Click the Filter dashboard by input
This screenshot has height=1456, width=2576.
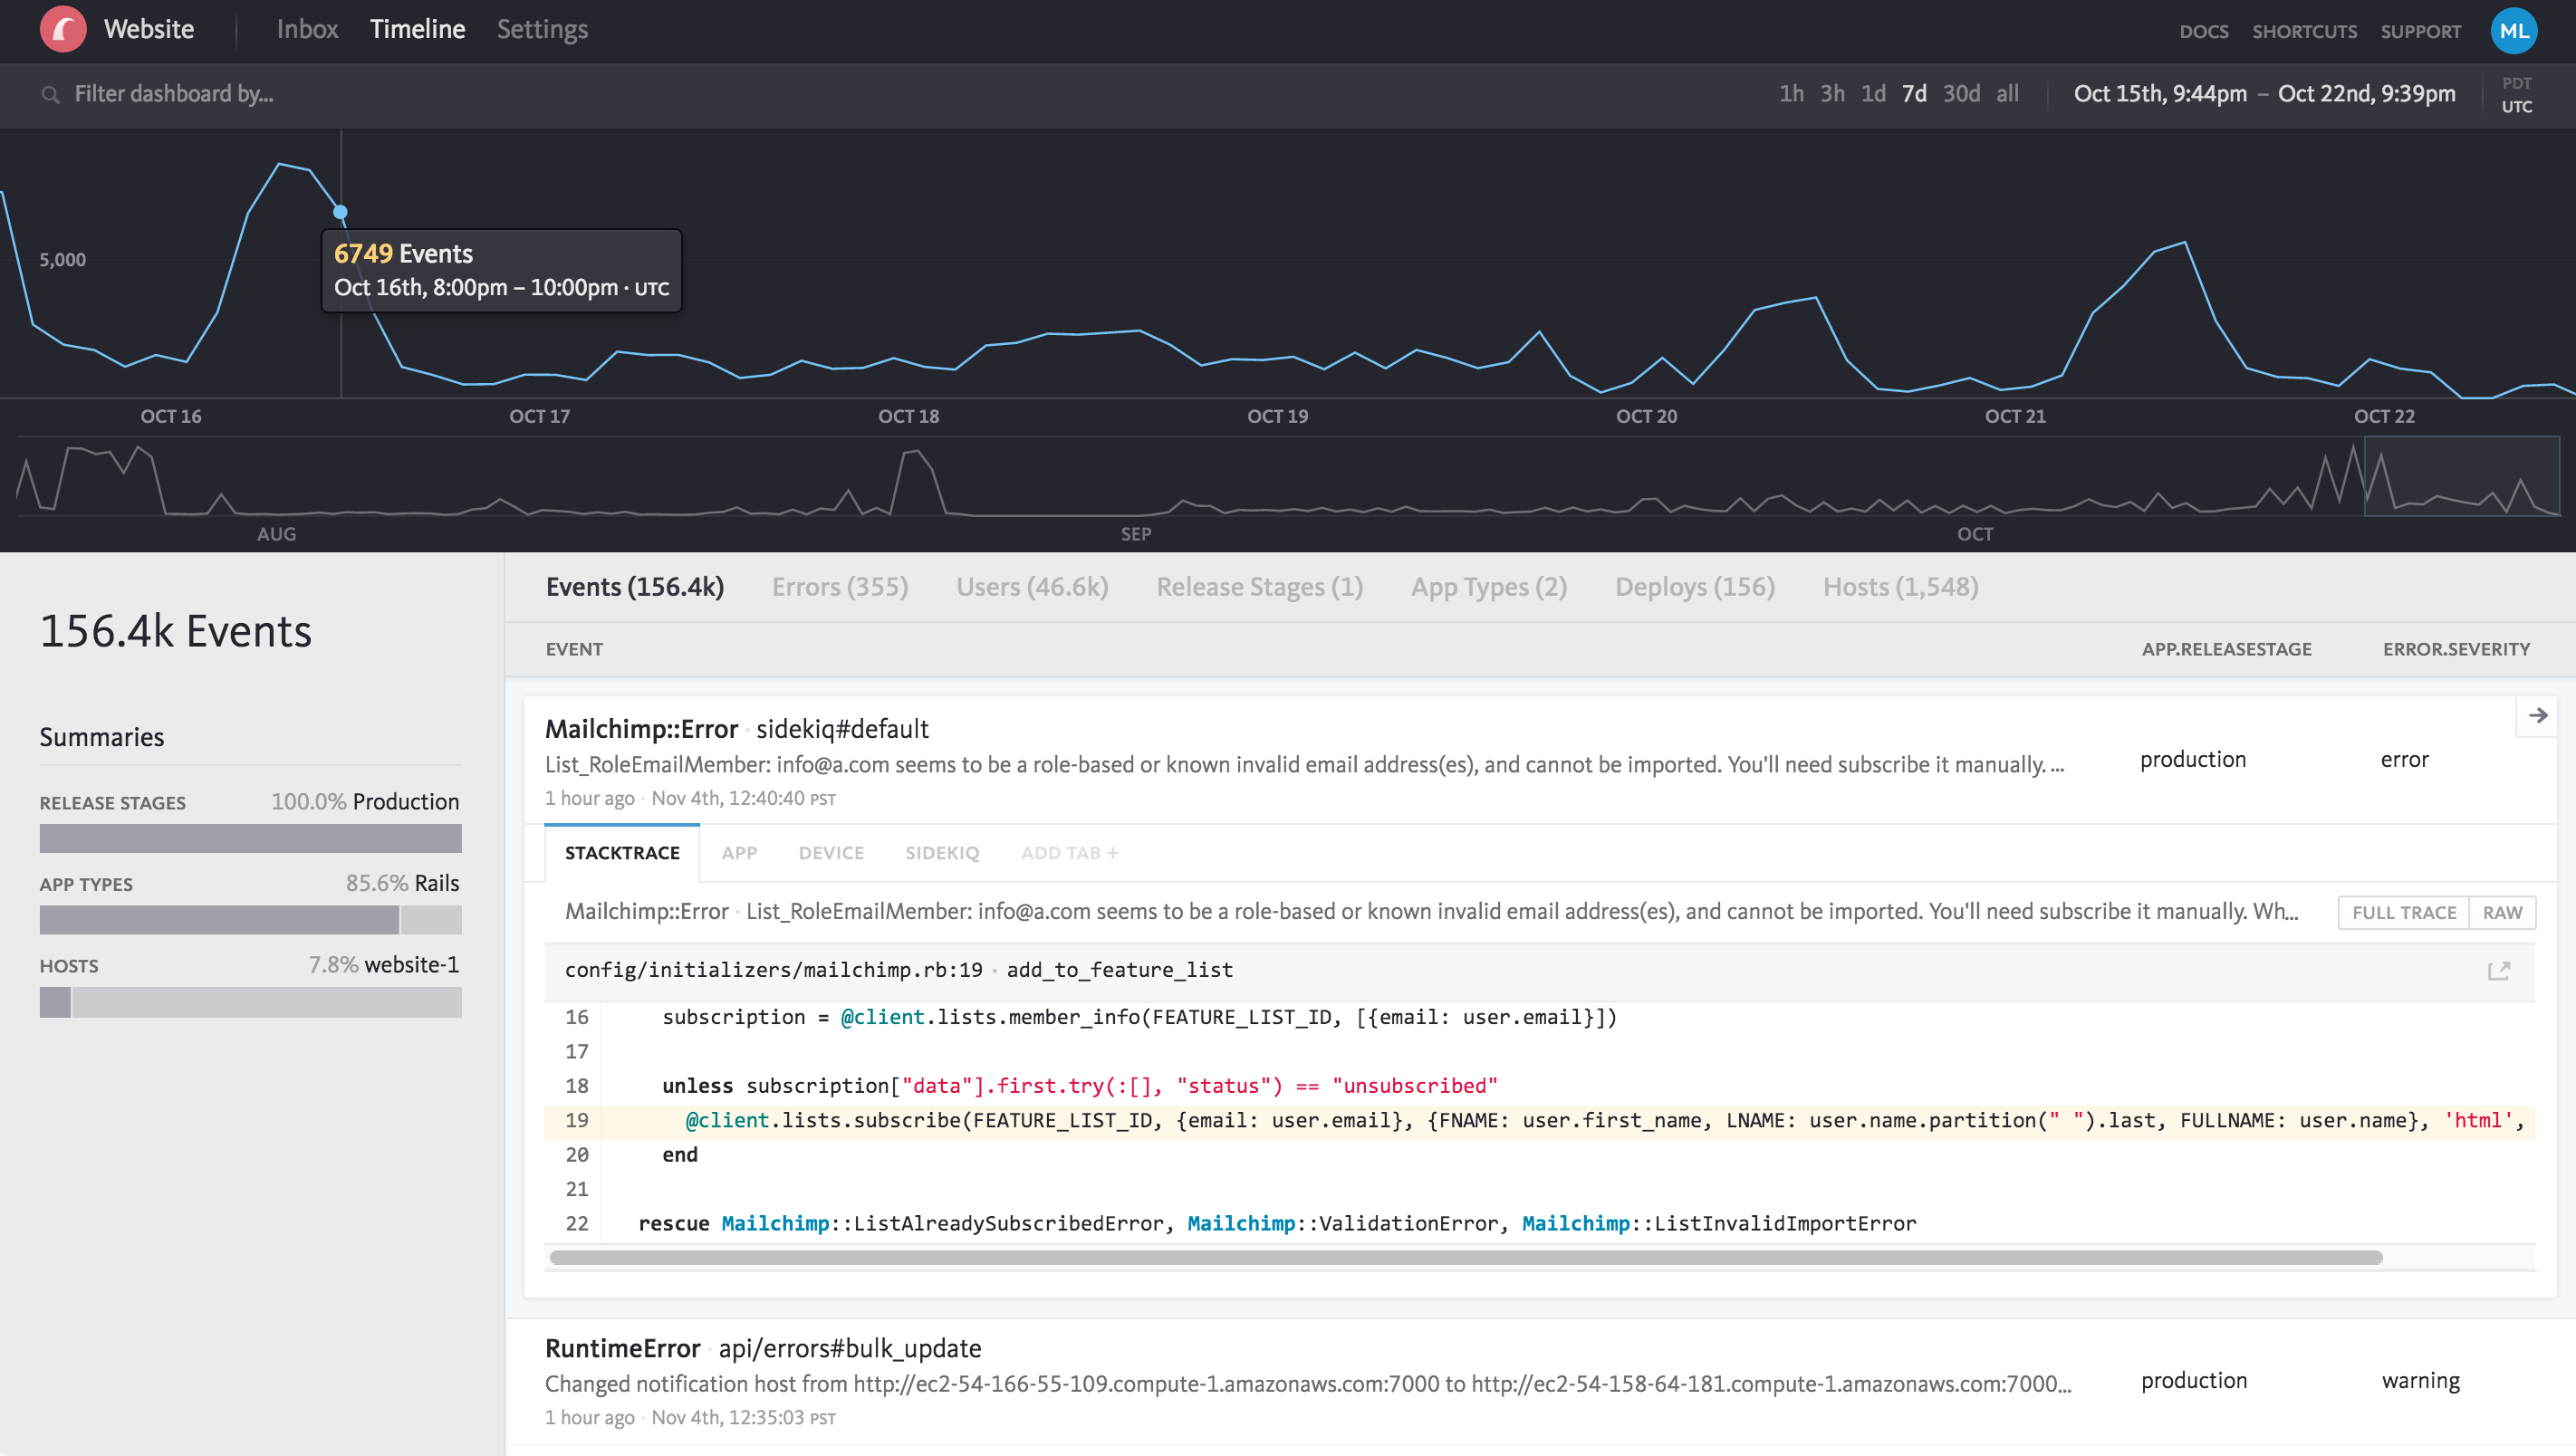173,94
